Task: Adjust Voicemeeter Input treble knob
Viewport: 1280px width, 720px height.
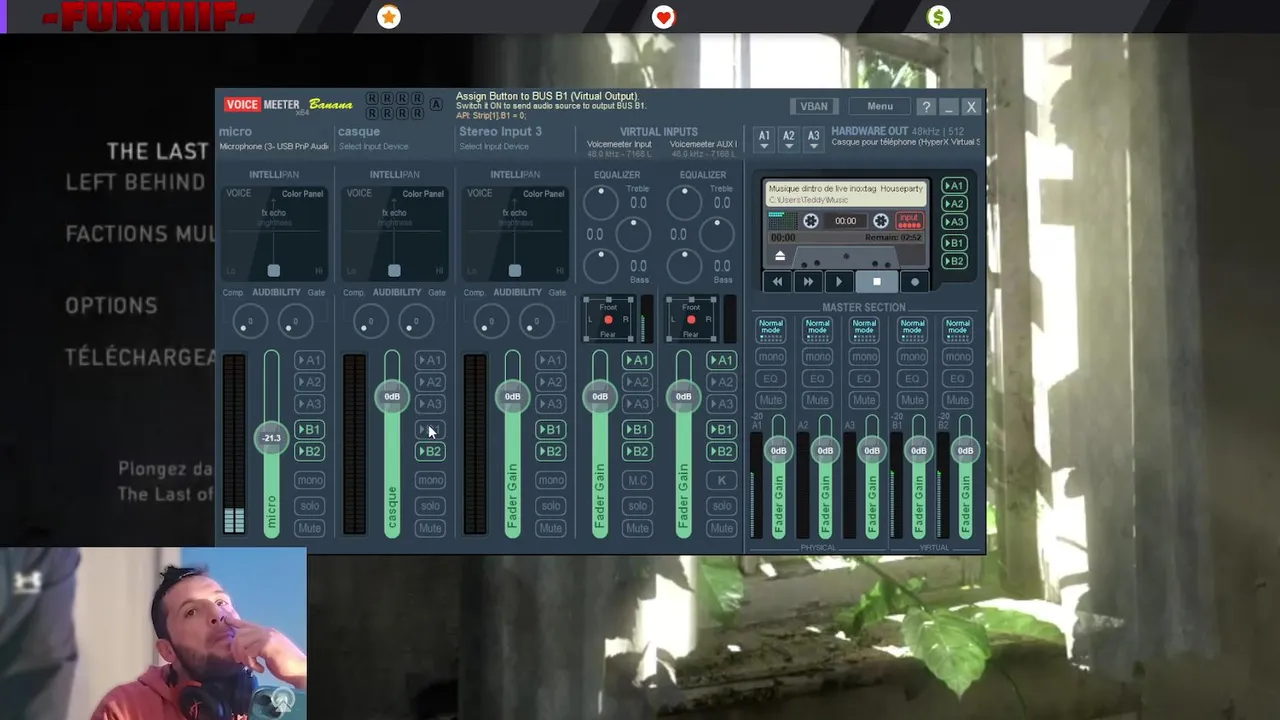Action: 600,204
